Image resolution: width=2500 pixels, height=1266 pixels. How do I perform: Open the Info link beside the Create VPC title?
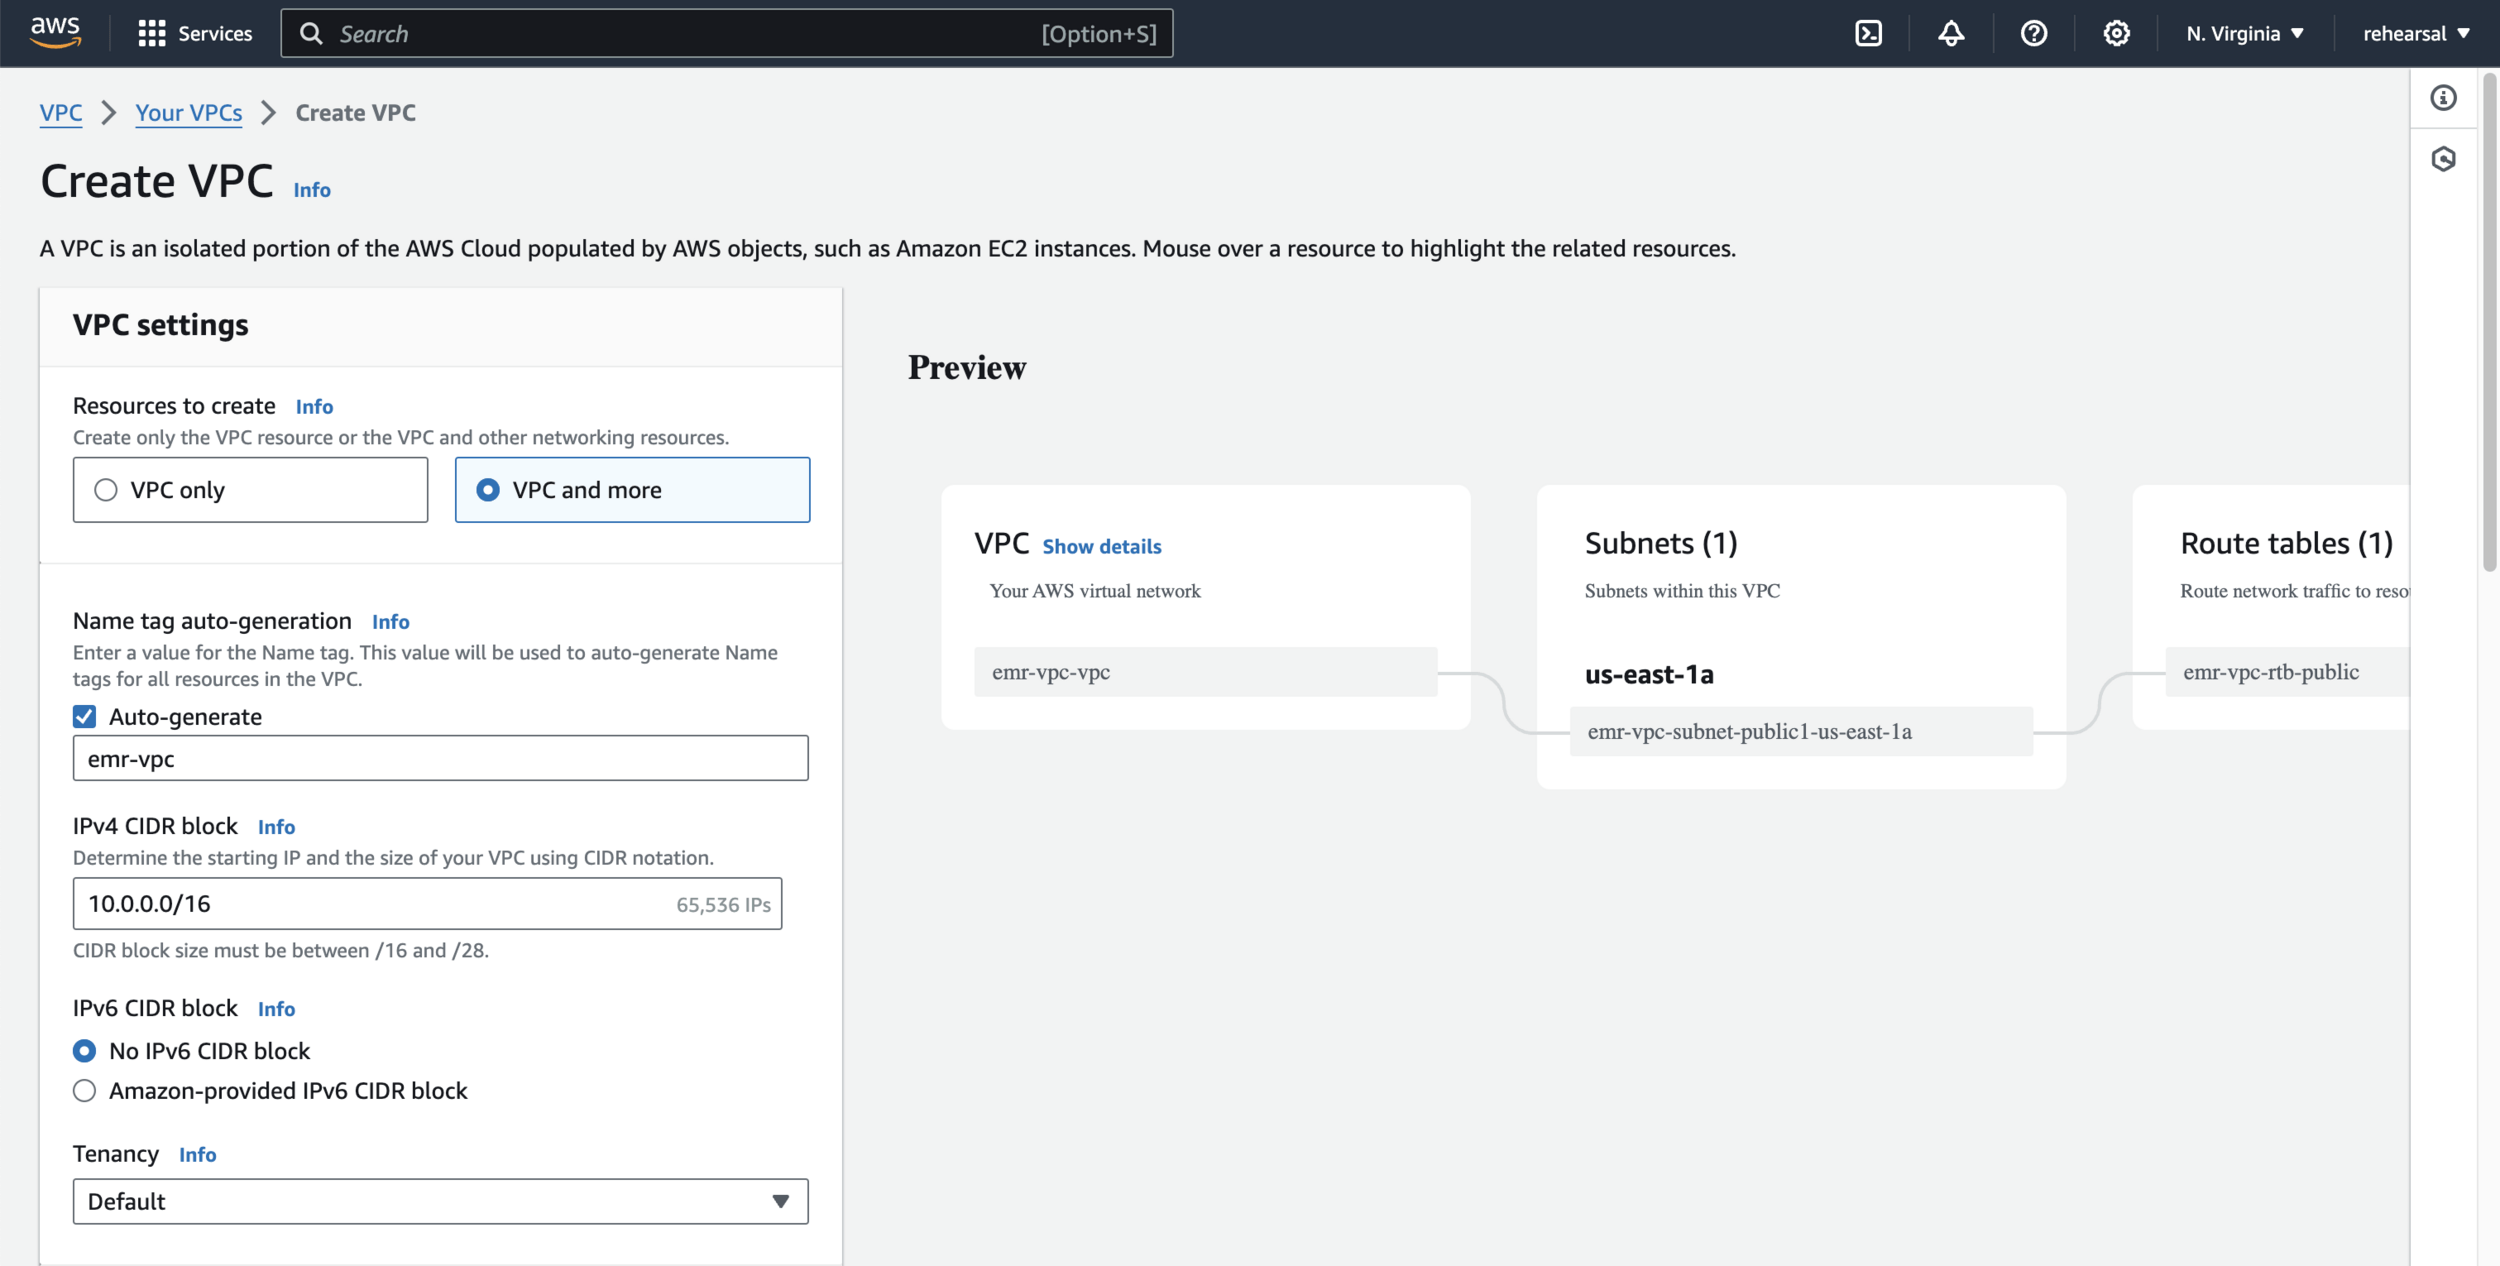click(x=312, y=190)
